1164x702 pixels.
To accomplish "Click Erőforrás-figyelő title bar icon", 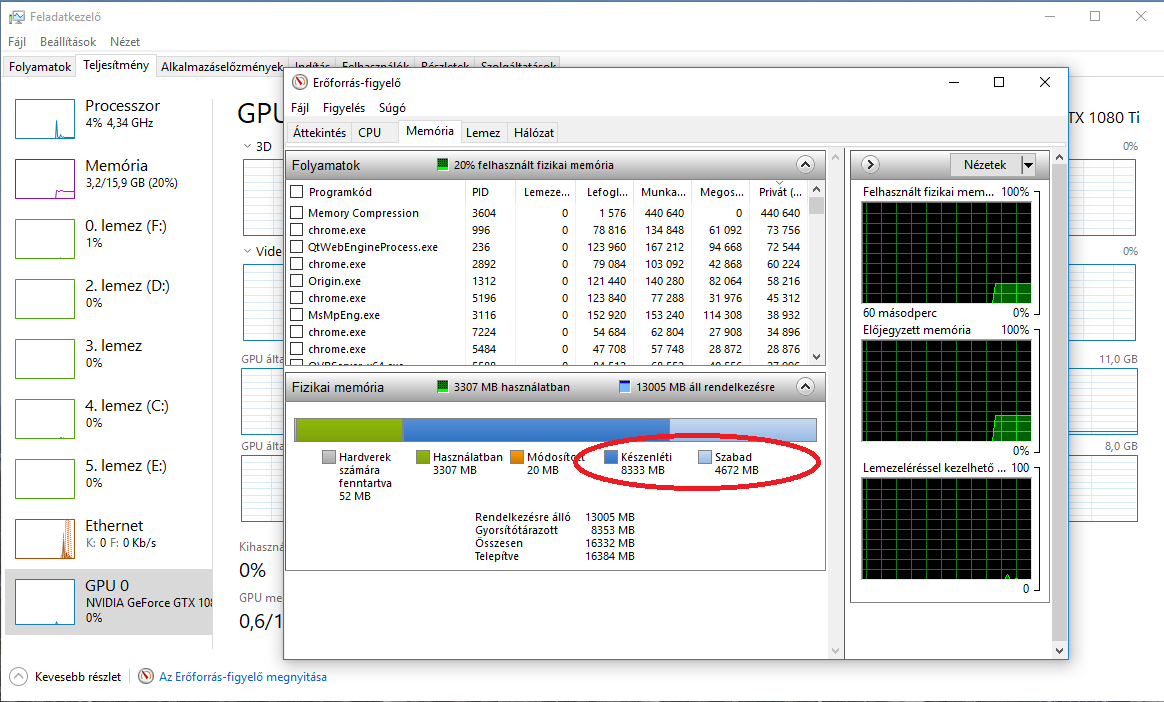I will [x=300, y=82].
